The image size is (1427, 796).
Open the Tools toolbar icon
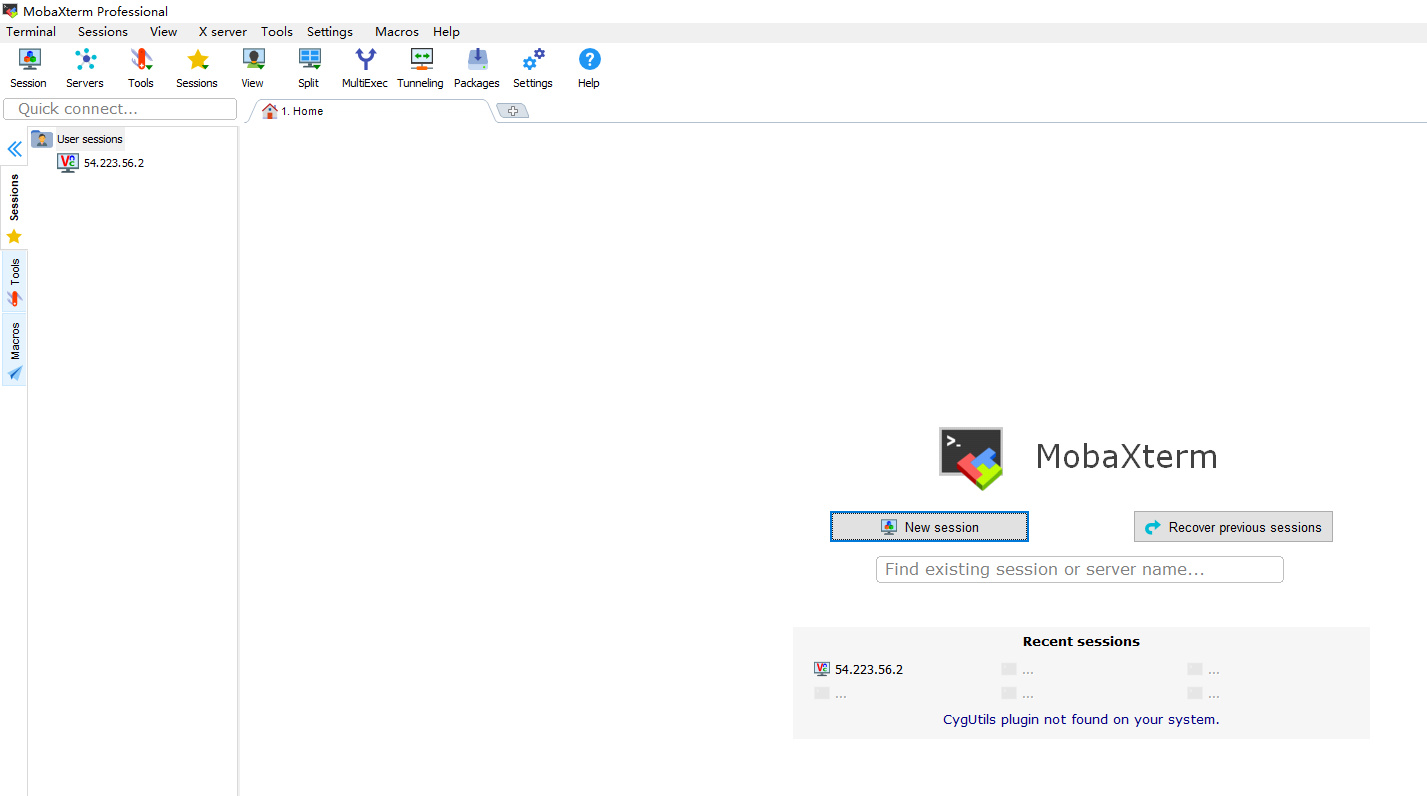click(x=141, y=68)
